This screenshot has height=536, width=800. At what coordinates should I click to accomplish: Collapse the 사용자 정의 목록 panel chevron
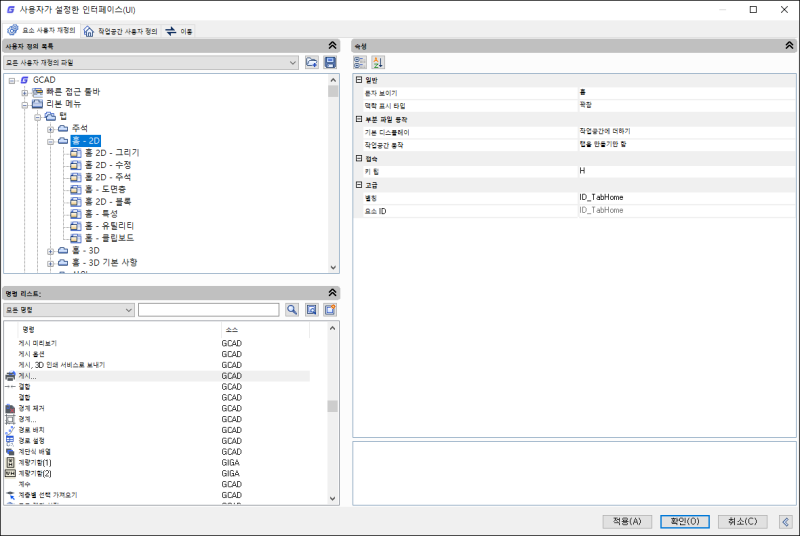pos(333,46)
